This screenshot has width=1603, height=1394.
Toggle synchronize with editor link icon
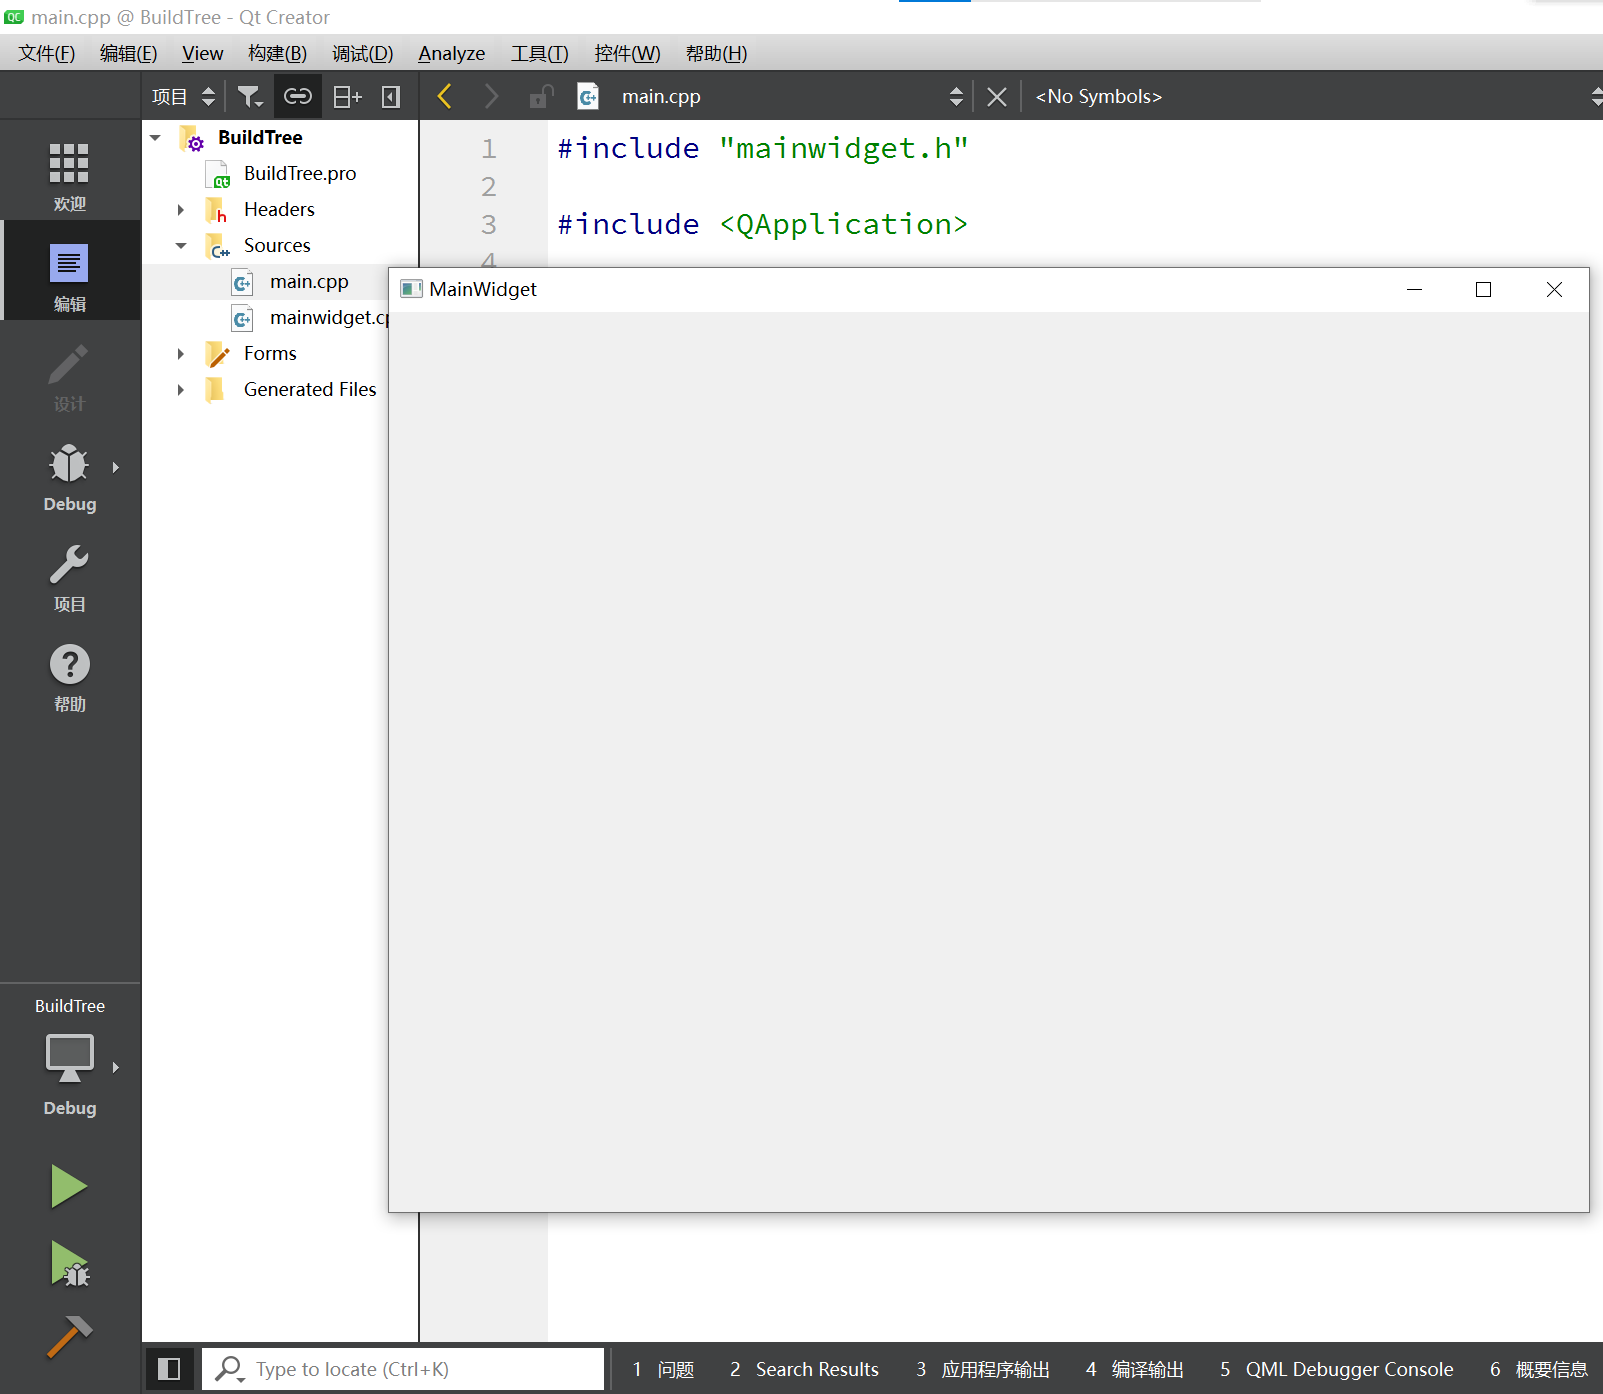coord(298,96)
